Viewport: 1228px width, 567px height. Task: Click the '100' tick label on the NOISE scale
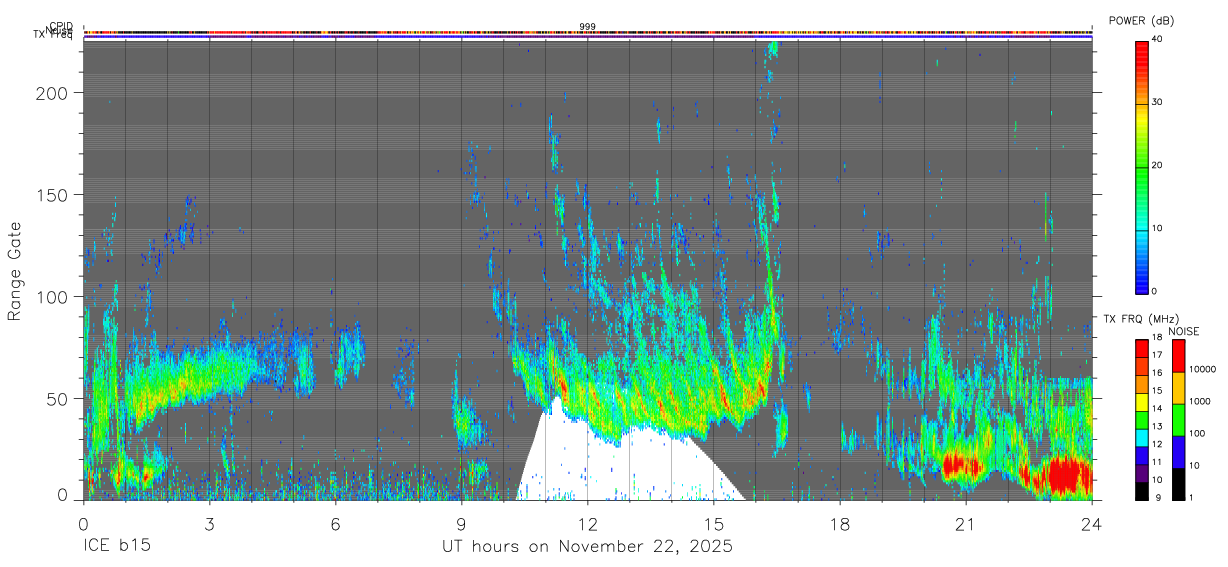(x=1197, y=433)
